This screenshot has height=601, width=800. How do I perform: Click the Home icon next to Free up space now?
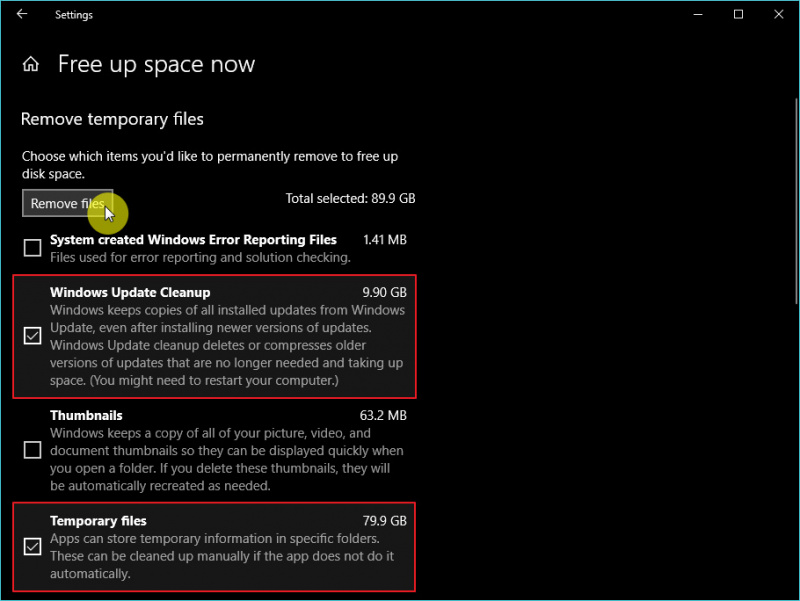pyautogui.click(x=30, y=63)
